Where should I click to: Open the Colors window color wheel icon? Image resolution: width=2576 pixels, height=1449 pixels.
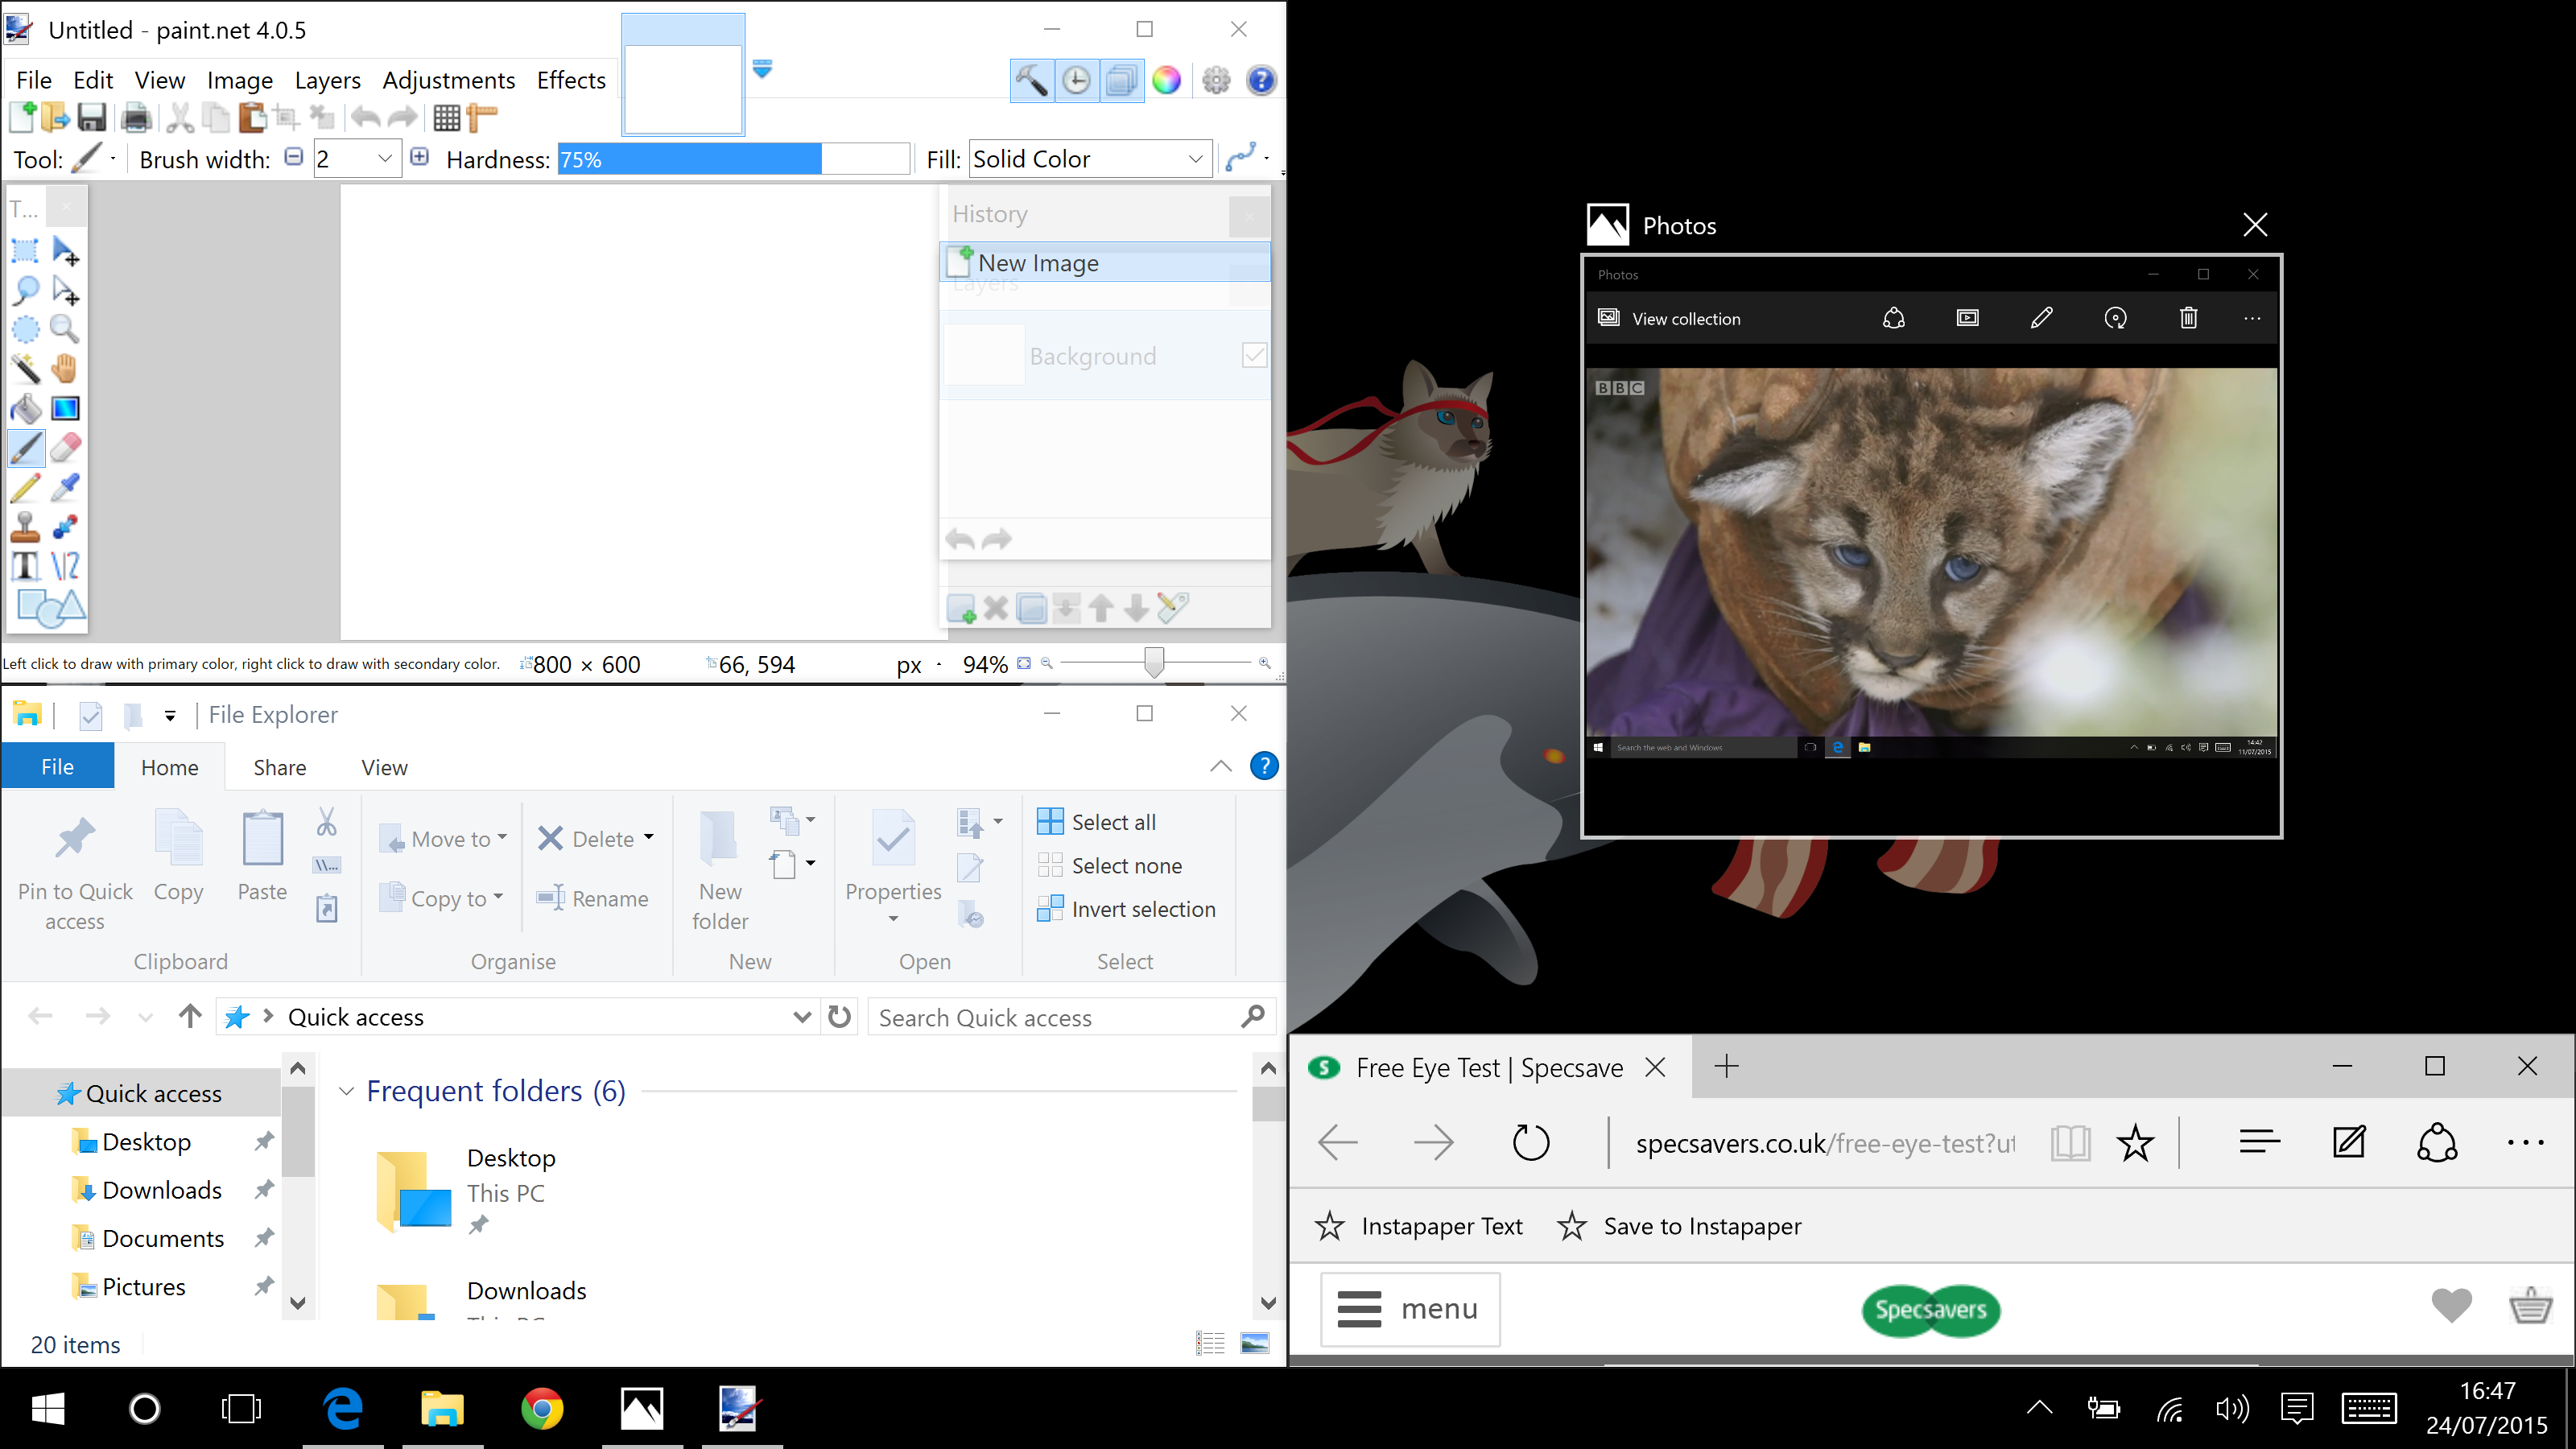point(1166,80)
